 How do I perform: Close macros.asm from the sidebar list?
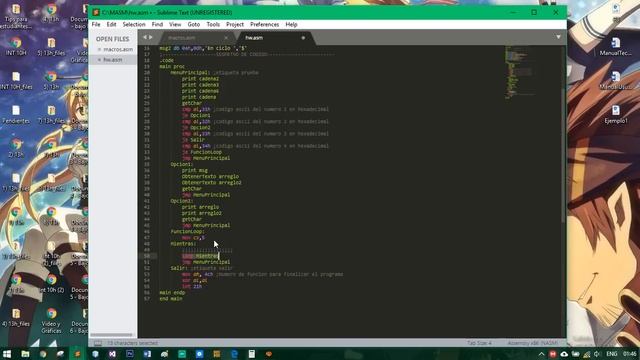[x=99, y=49]
